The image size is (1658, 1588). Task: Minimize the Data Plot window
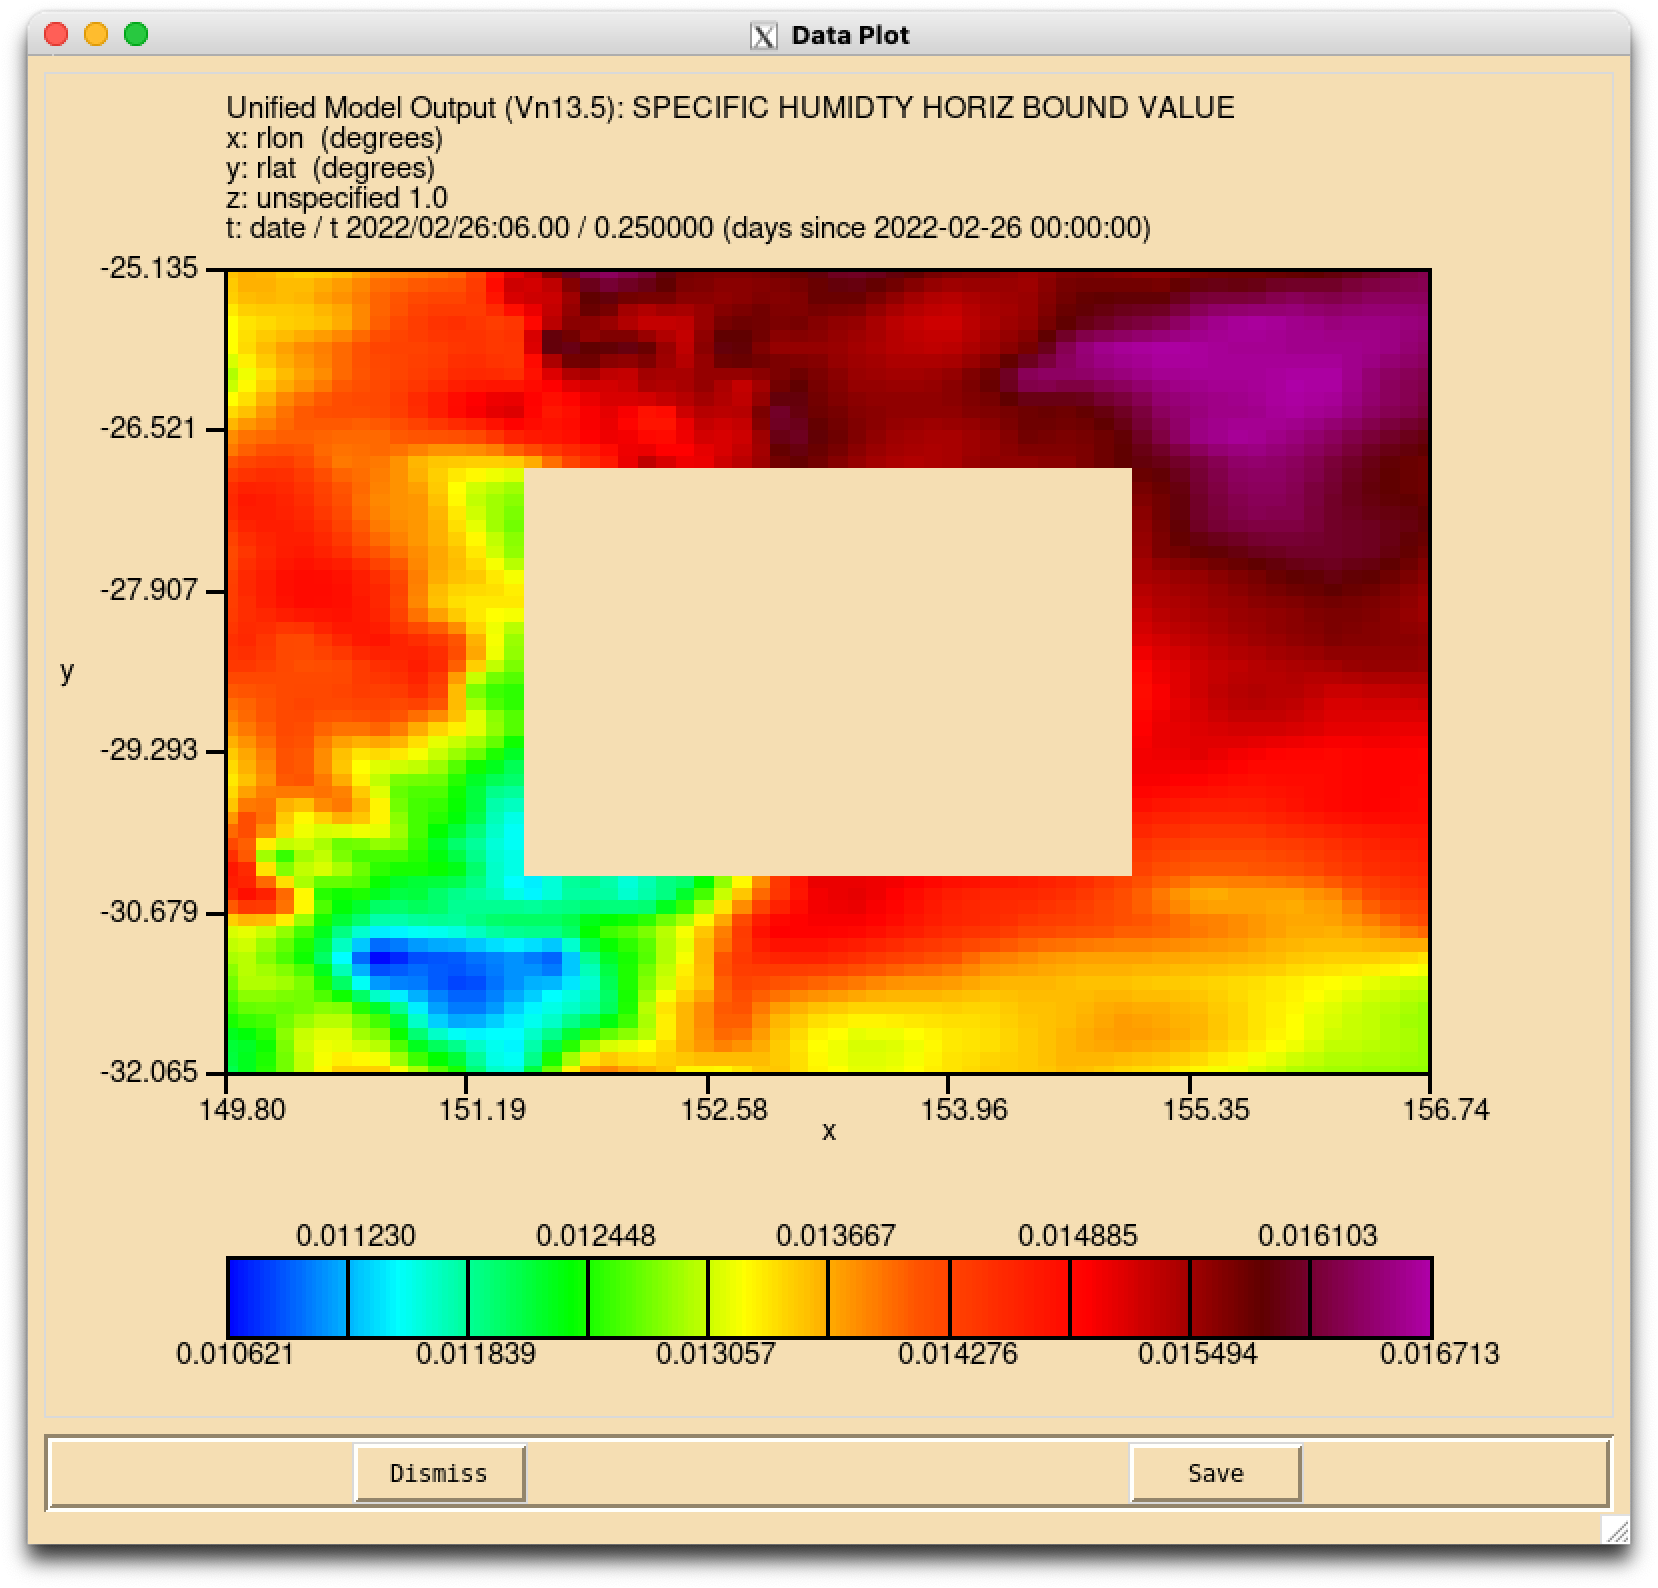[96, 35]
